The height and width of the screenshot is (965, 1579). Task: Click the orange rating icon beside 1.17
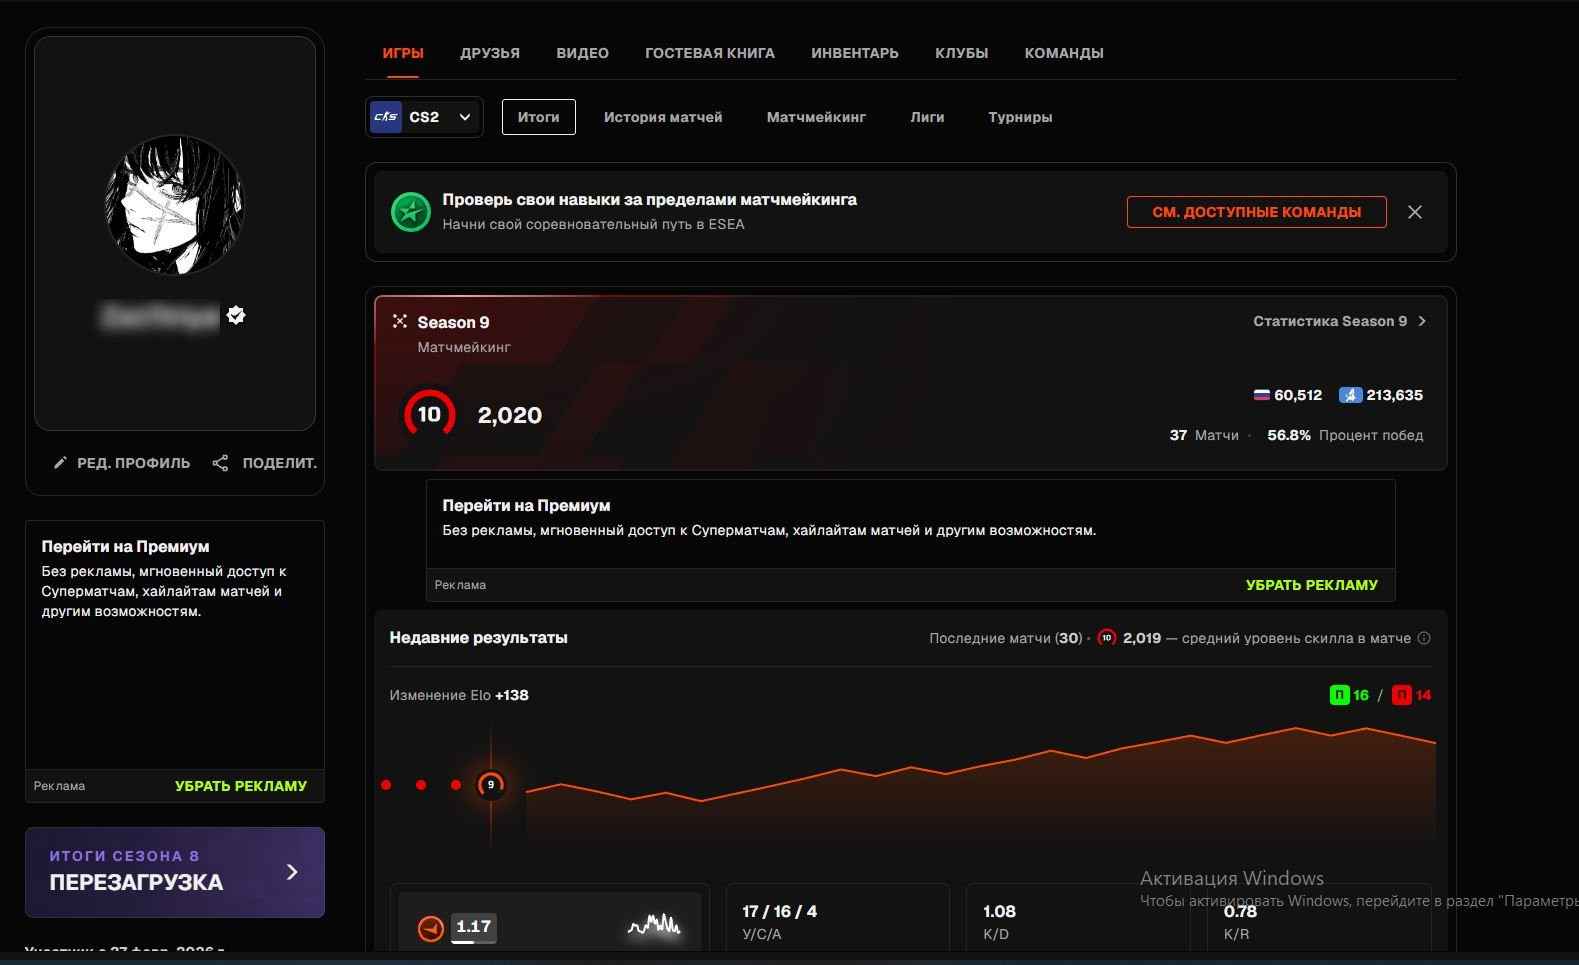point(431,929)
